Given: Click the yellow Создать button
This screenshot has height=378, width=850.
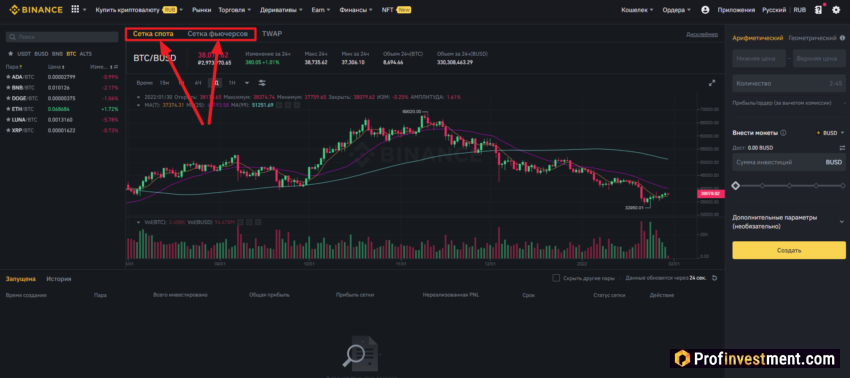Looking at the screenshot, I should [x=789, y=251].
